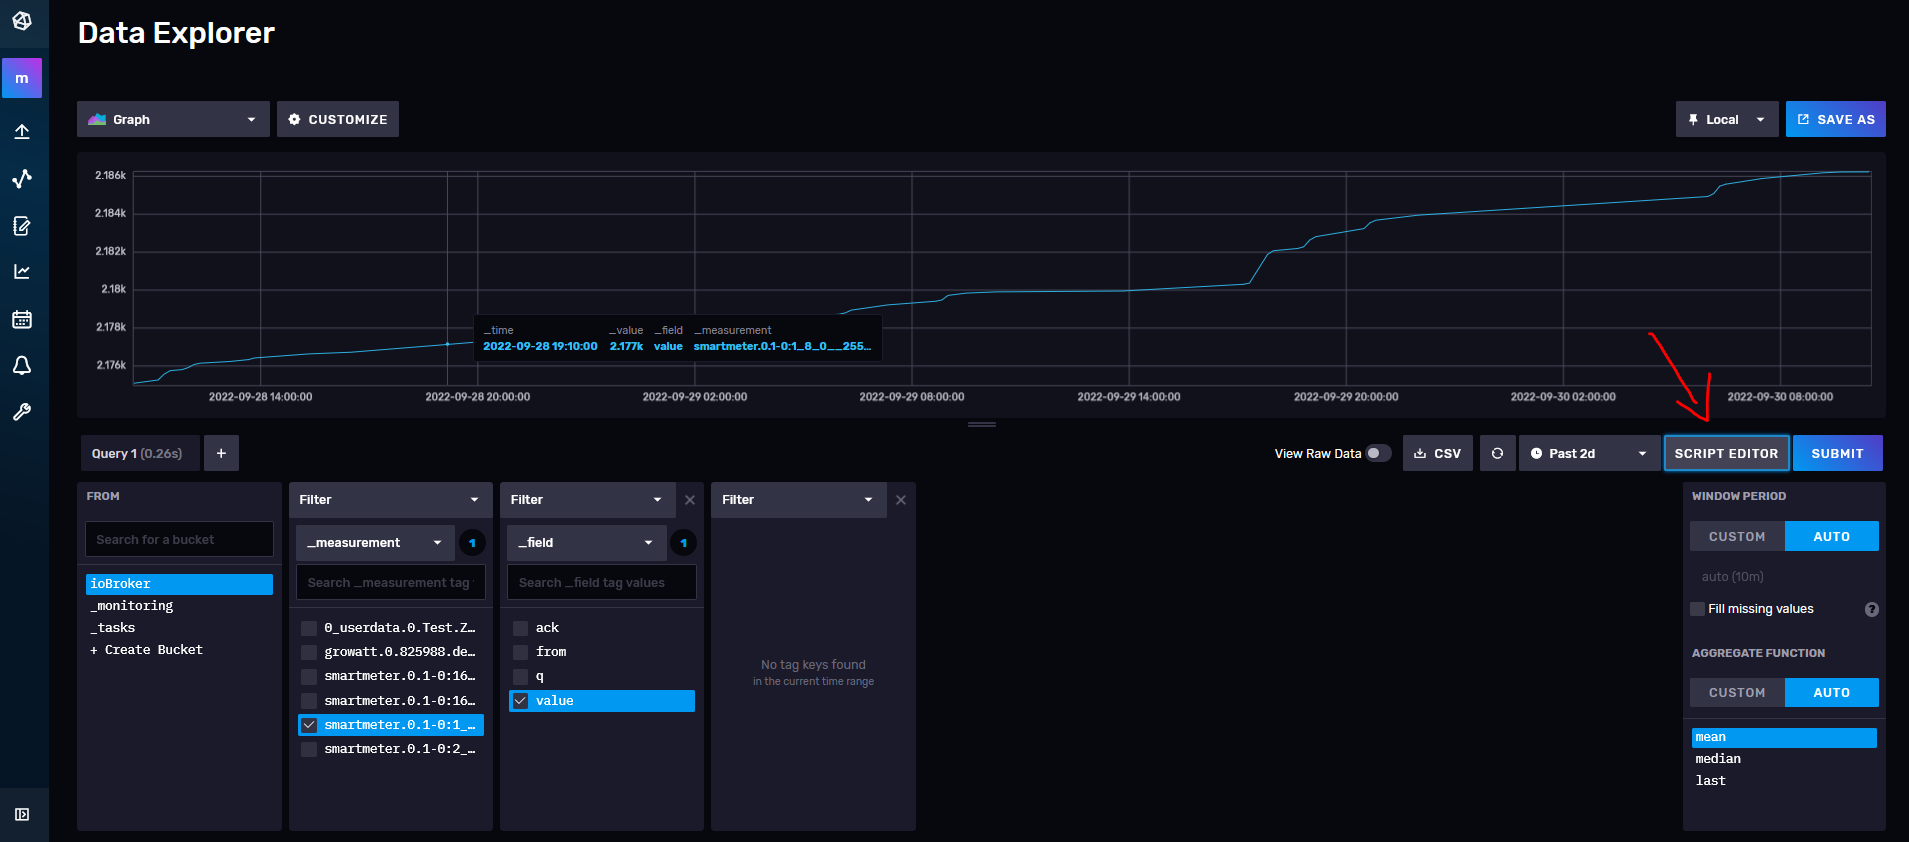
Task: Open Tasks calendar icon in sidebar
Action: (x=22, y=320)
